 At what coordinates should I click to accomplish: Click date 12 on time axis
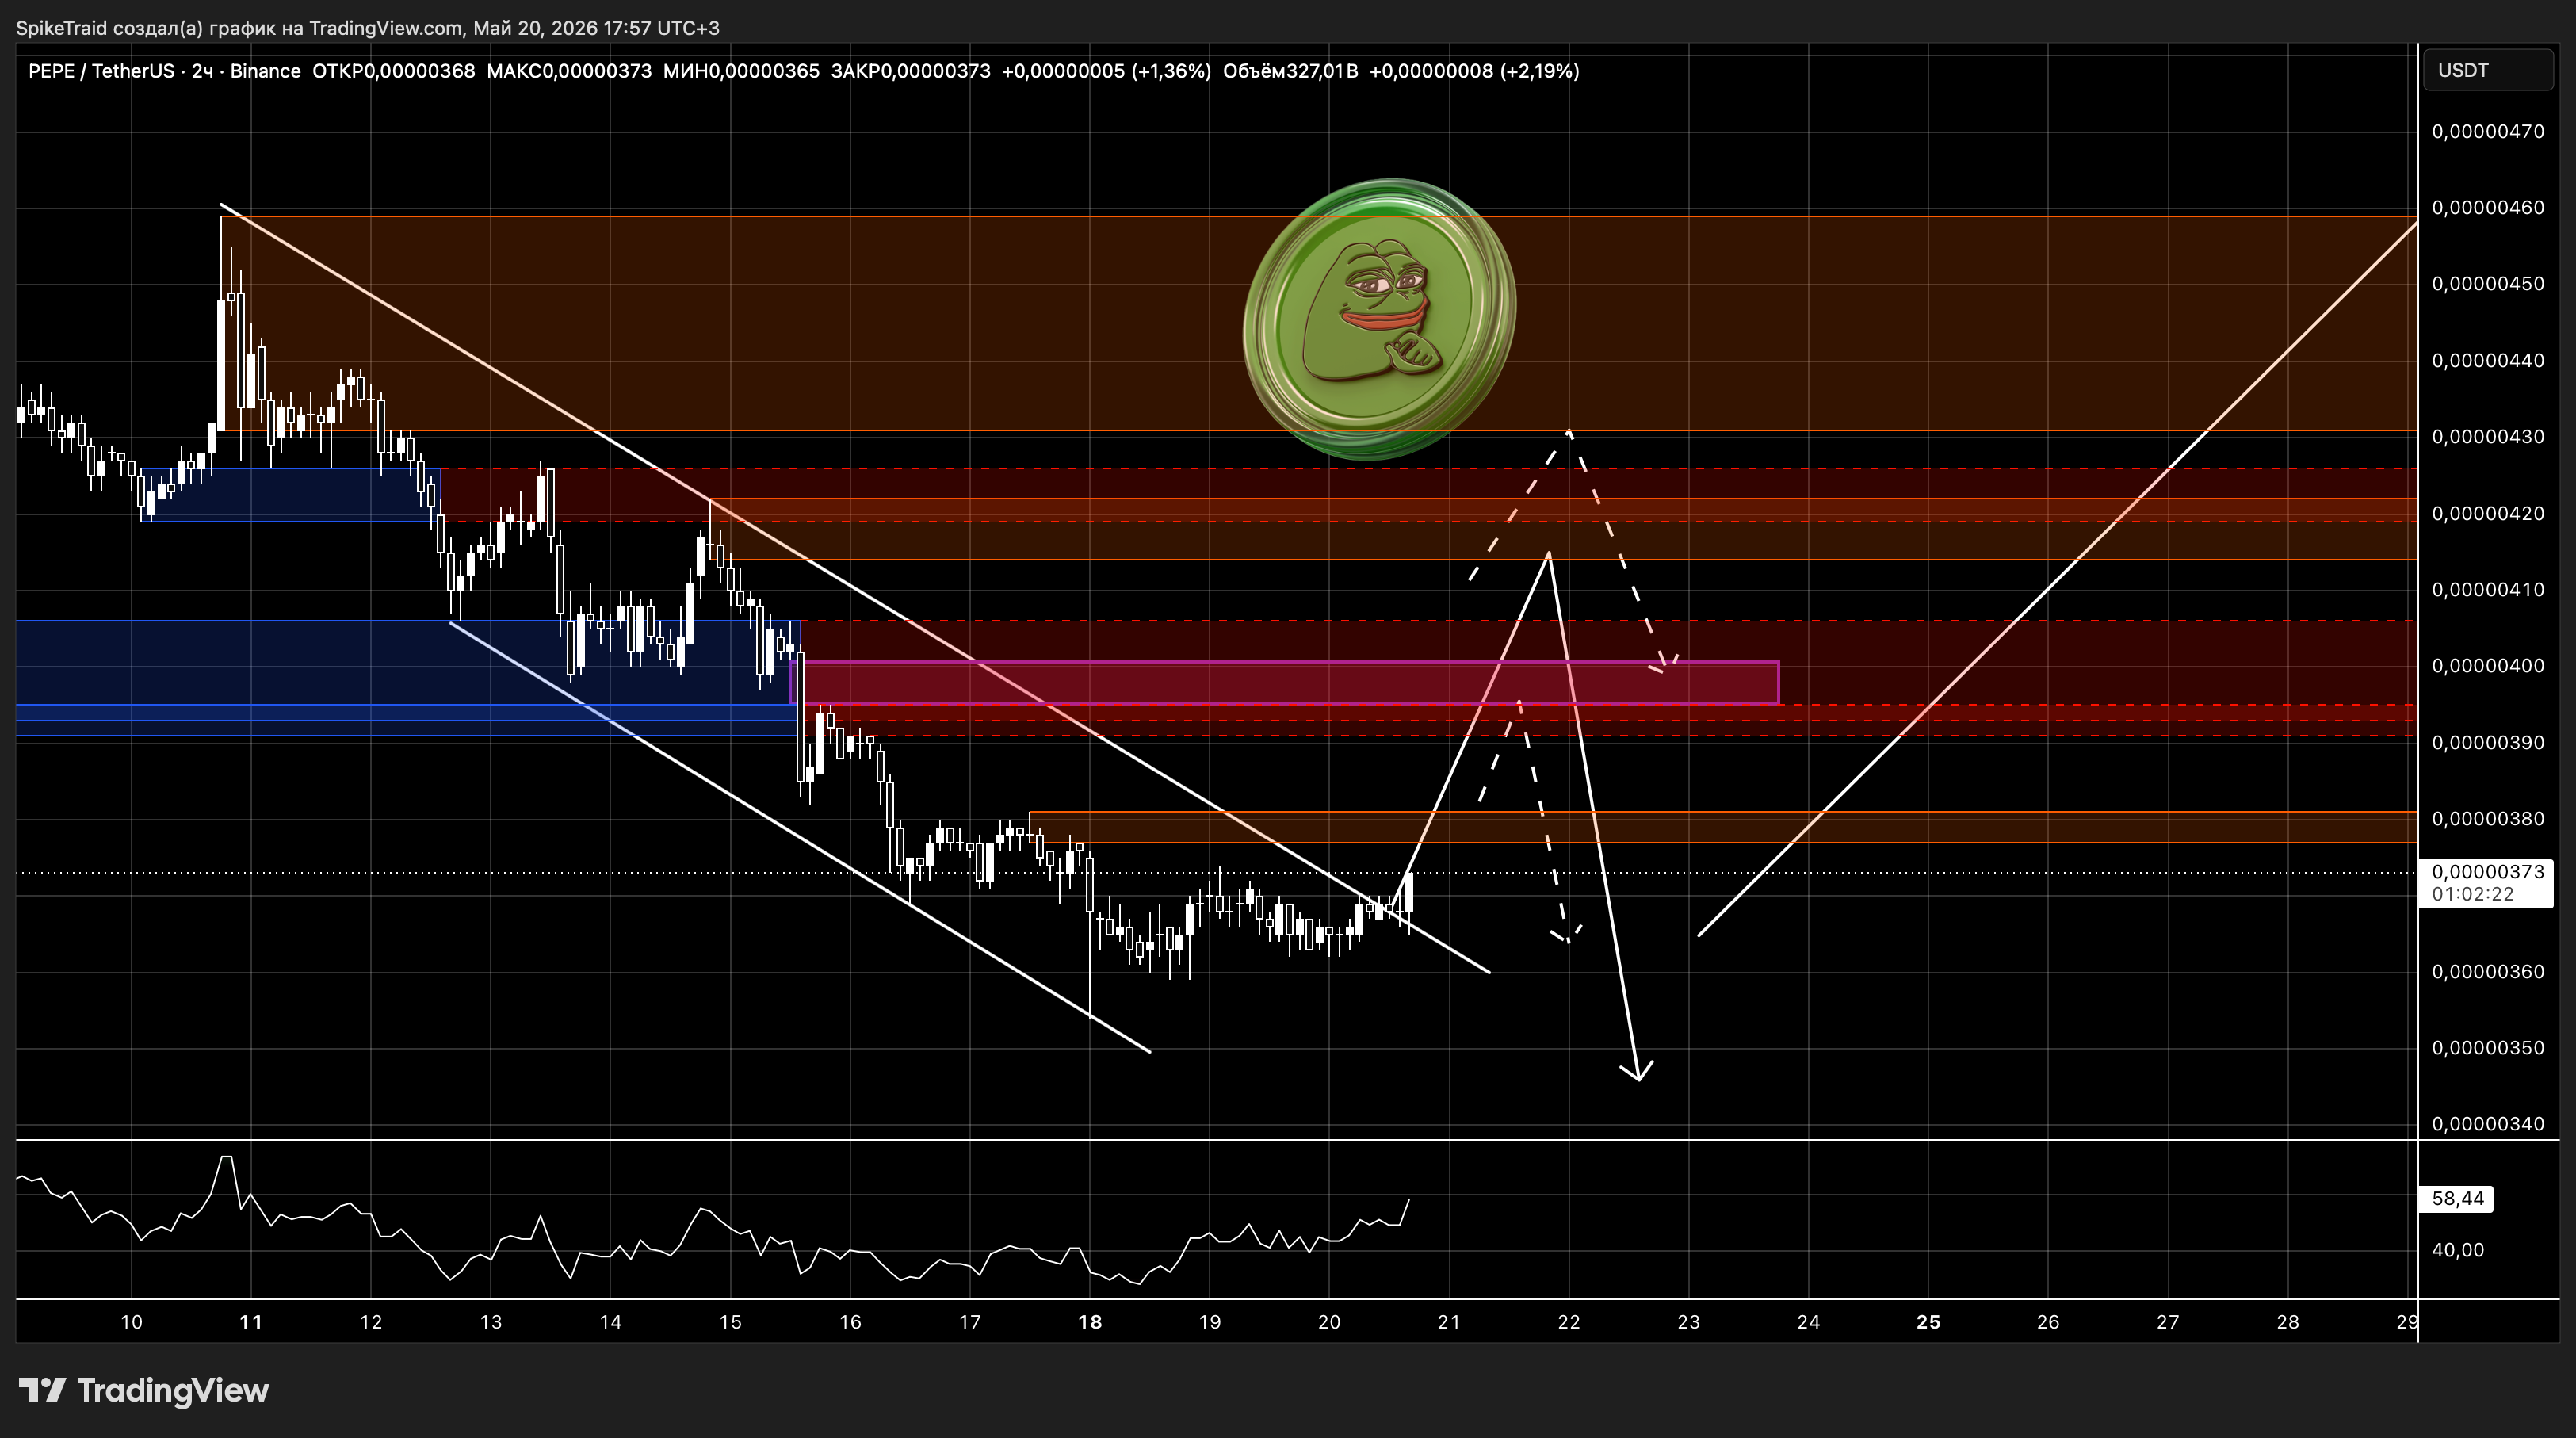pos(371,1322)
